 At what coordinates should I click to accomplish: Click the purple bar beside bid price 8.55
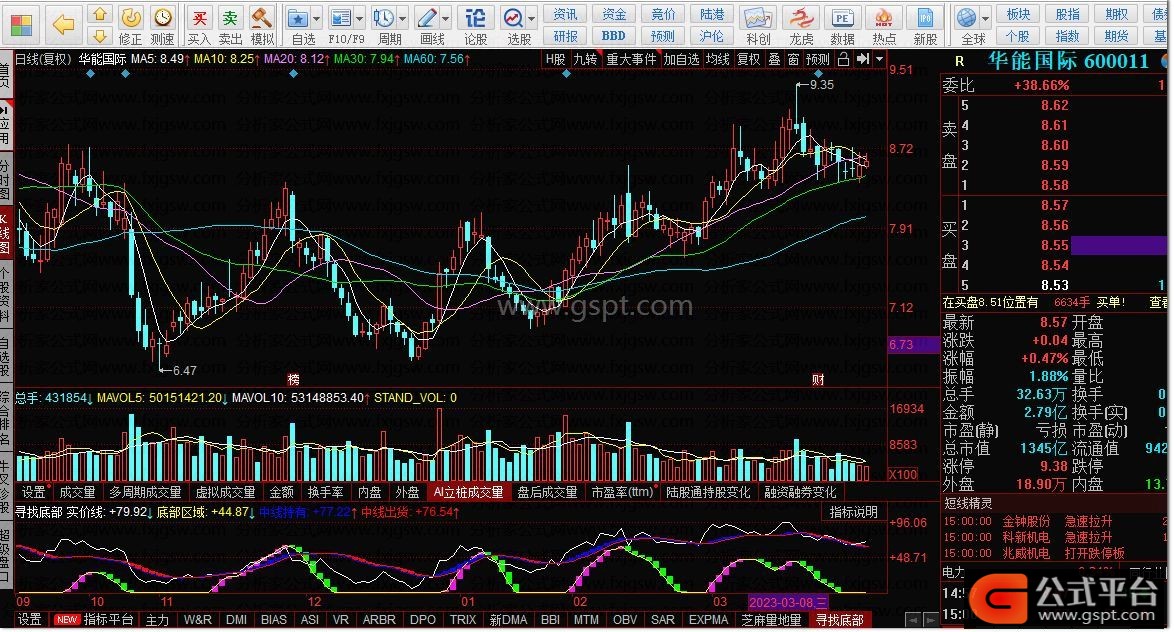(1119, 245)
